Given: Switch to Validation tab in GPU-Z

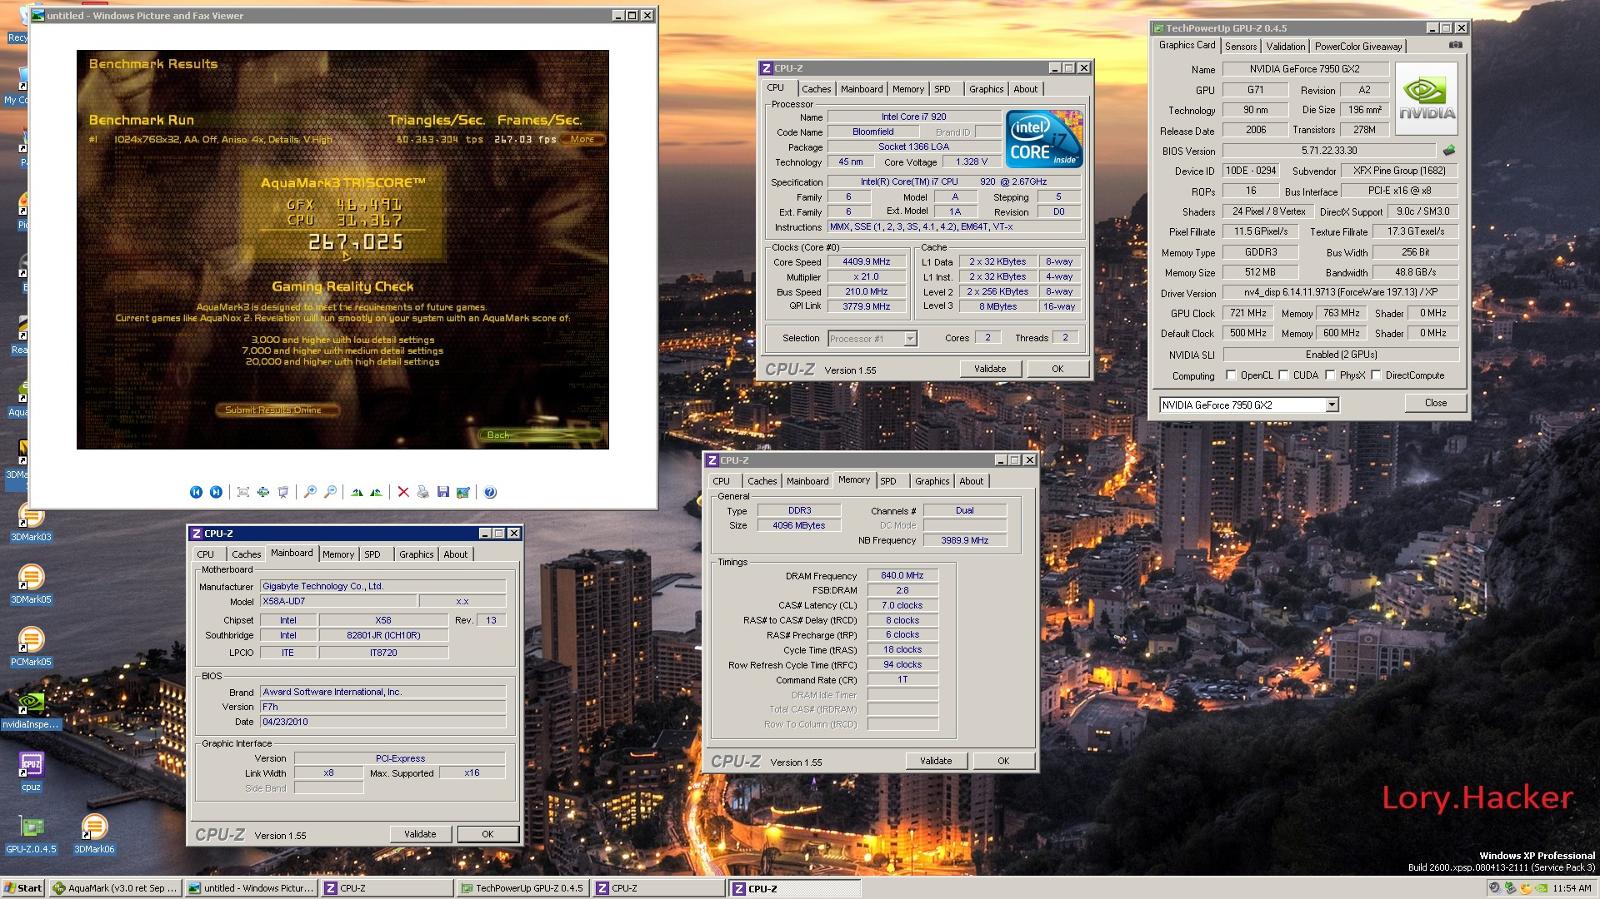Looking at the screenshot, I should tap(1285, 46).
